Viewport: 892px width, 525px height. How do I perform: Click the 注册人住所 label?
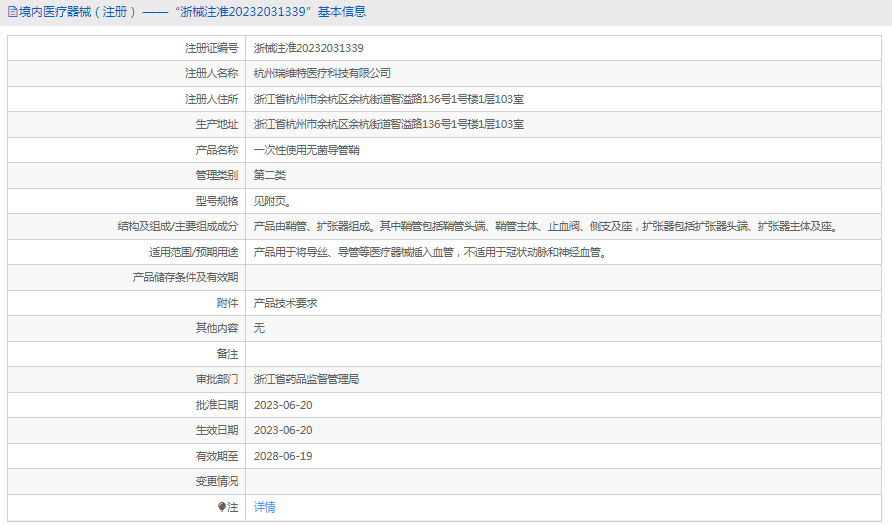point(212,100)
